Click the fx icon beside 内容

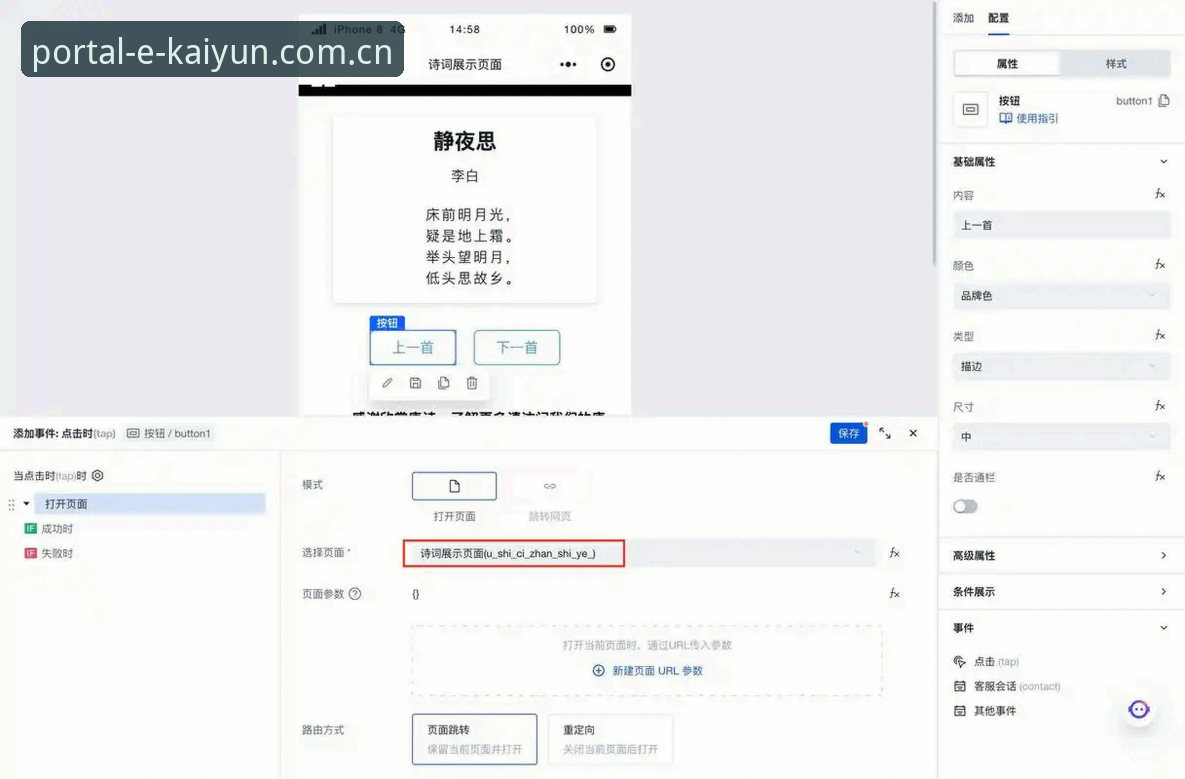1160,194
